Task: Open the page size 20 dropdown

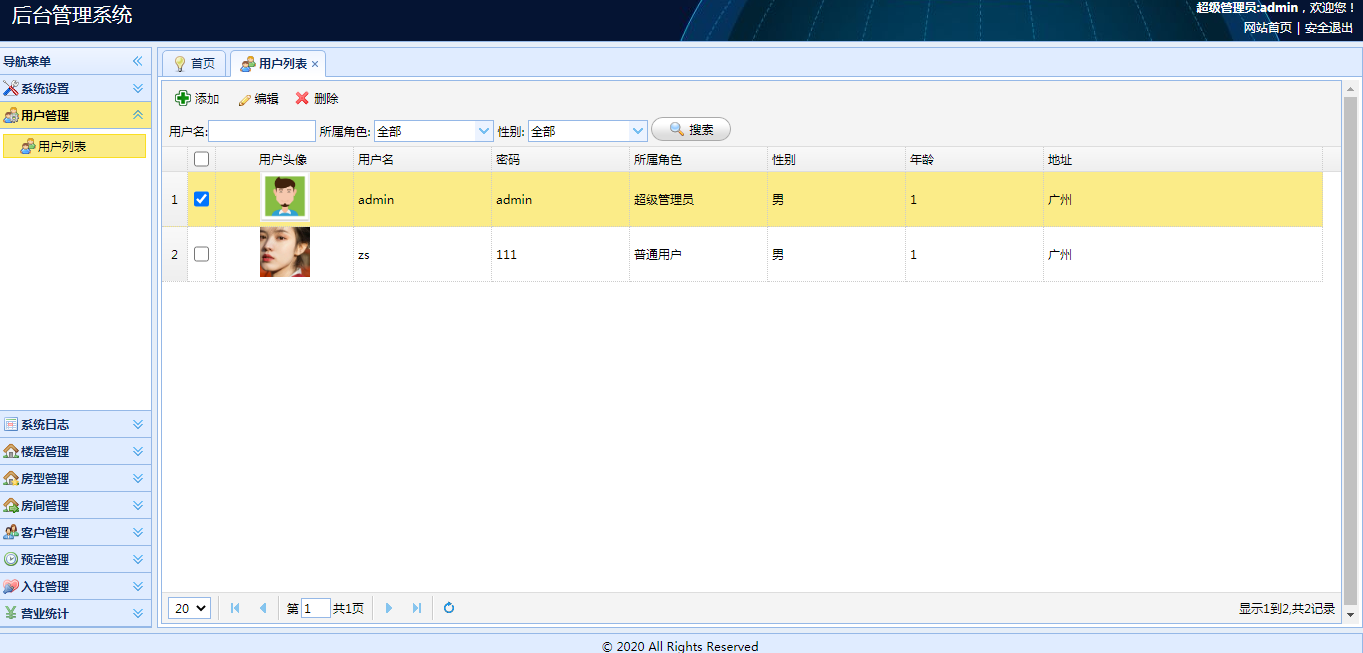Action: click(189, 608)
